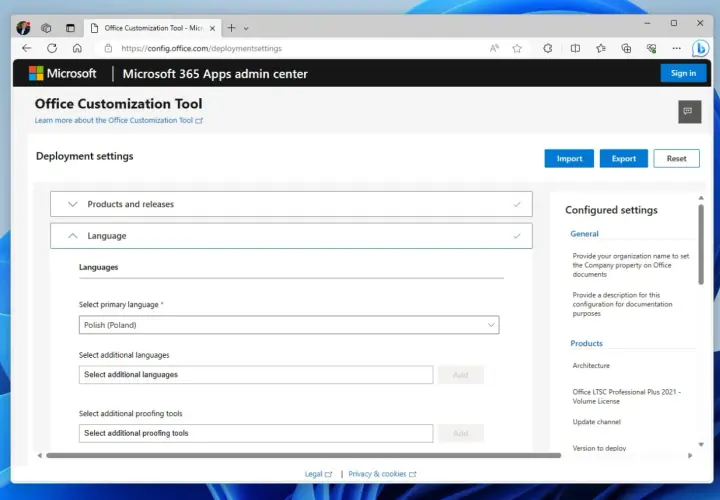Click Provide a description for this configuration text
Screen dimensions: 720x500
point(622,304)
